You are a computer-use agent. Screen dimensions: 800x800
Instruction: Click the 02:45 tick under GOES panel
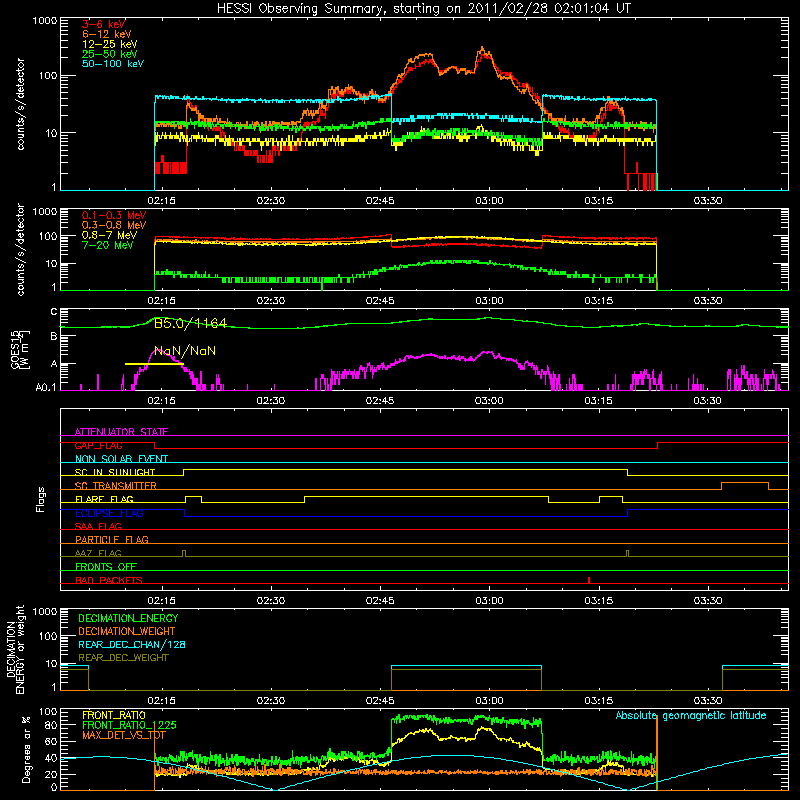pyautogui.click(x=380, y=401)
